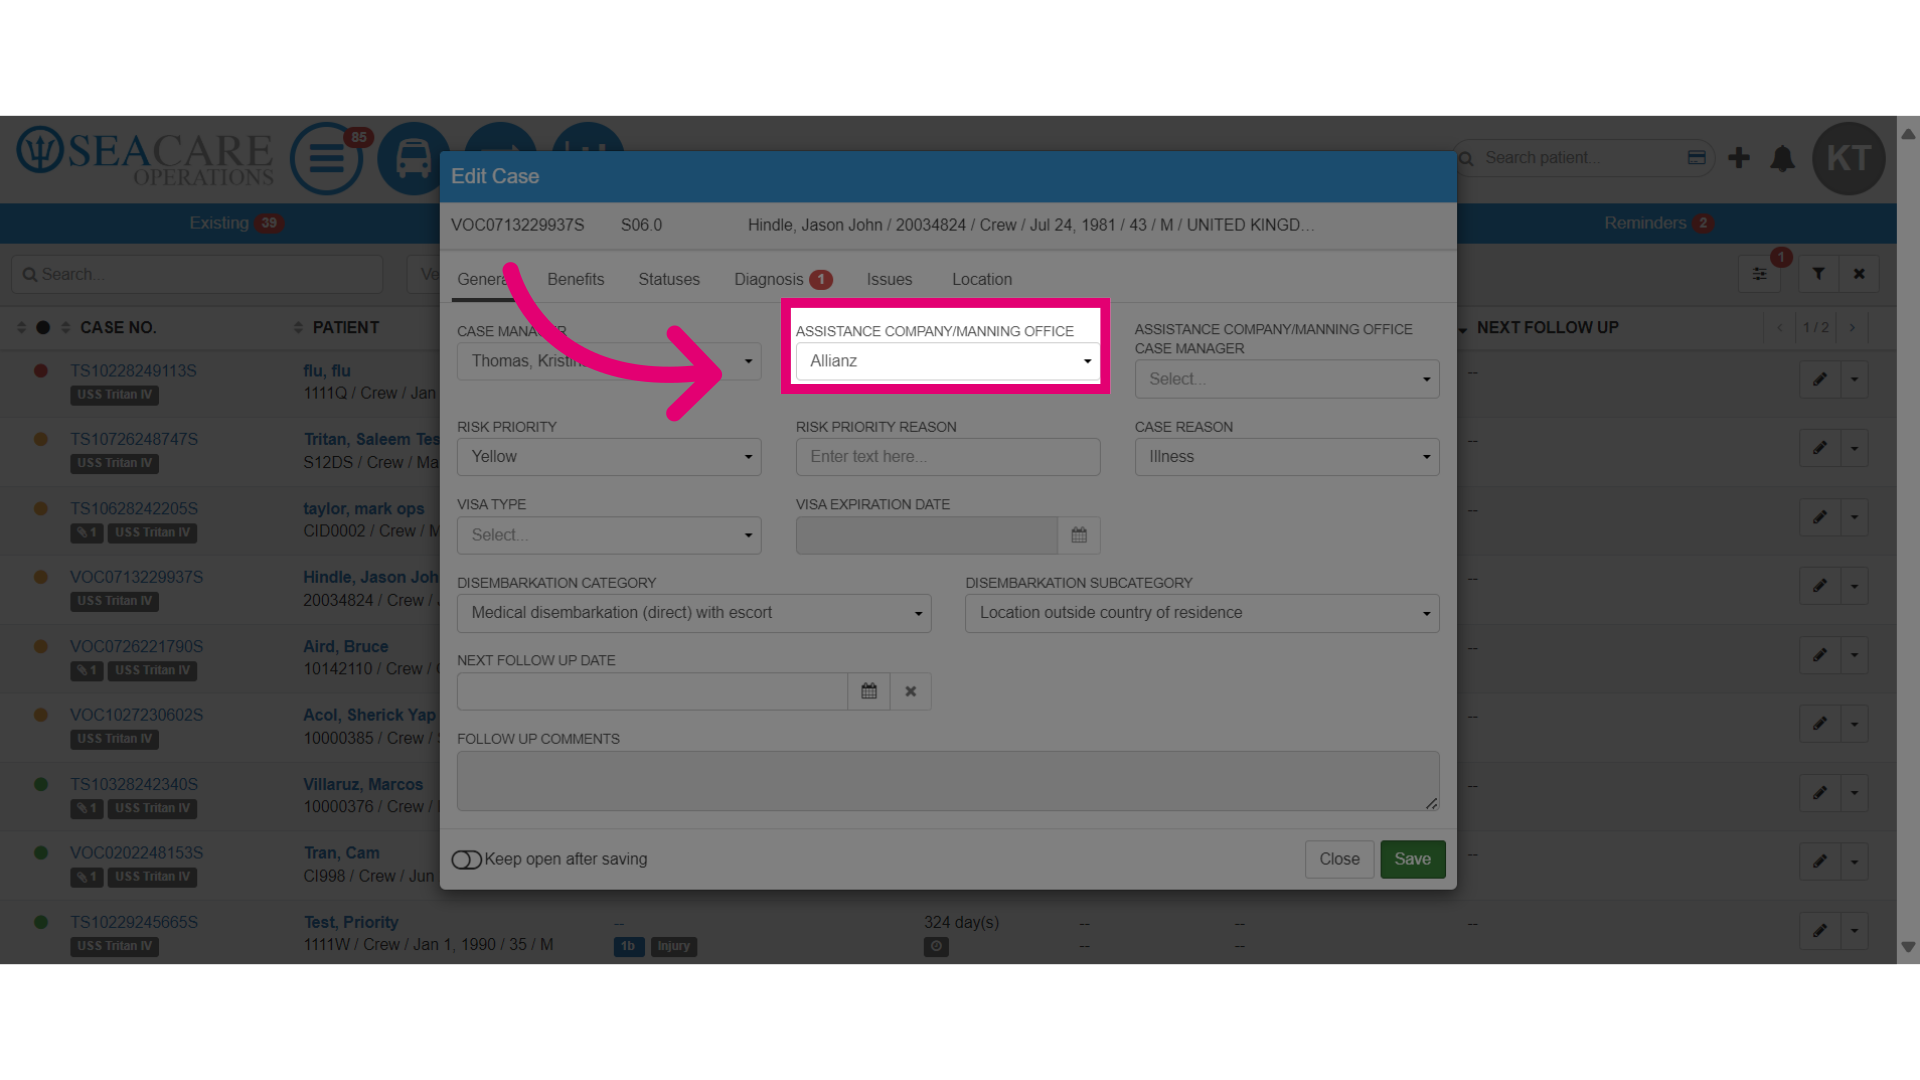Image resolution: width=1920 pixels, height=1080 pixels.
Task: Switch to the Statuses tab
Action: pyautogui.click(x=669, y=280)
